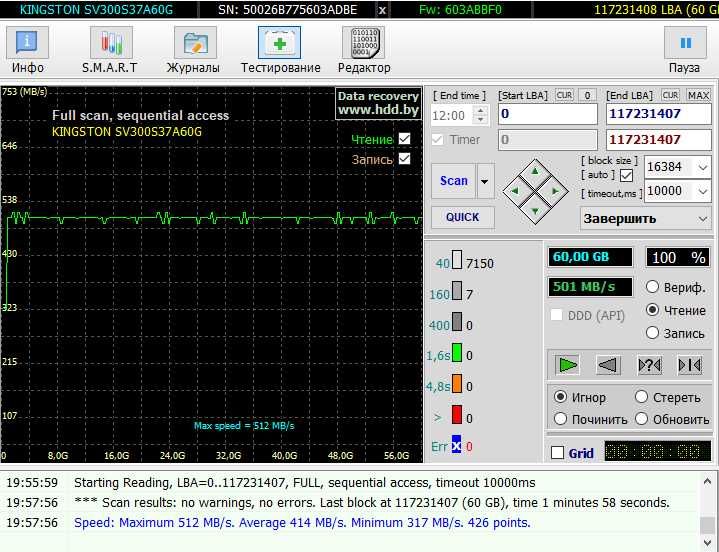Select the Починить radio option

(561, 419)
